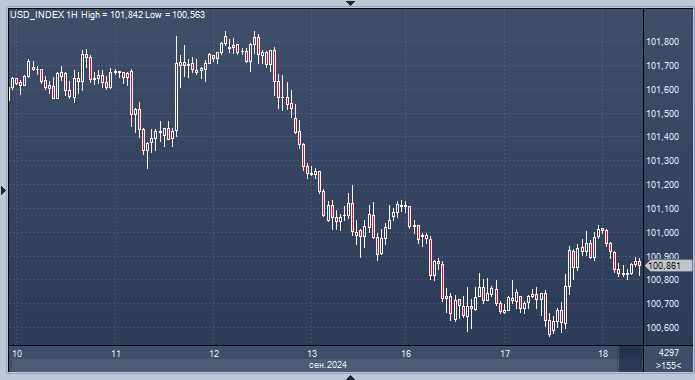Select date 16 on the time axis
The image size is (695, 380).
pos(406,353)
